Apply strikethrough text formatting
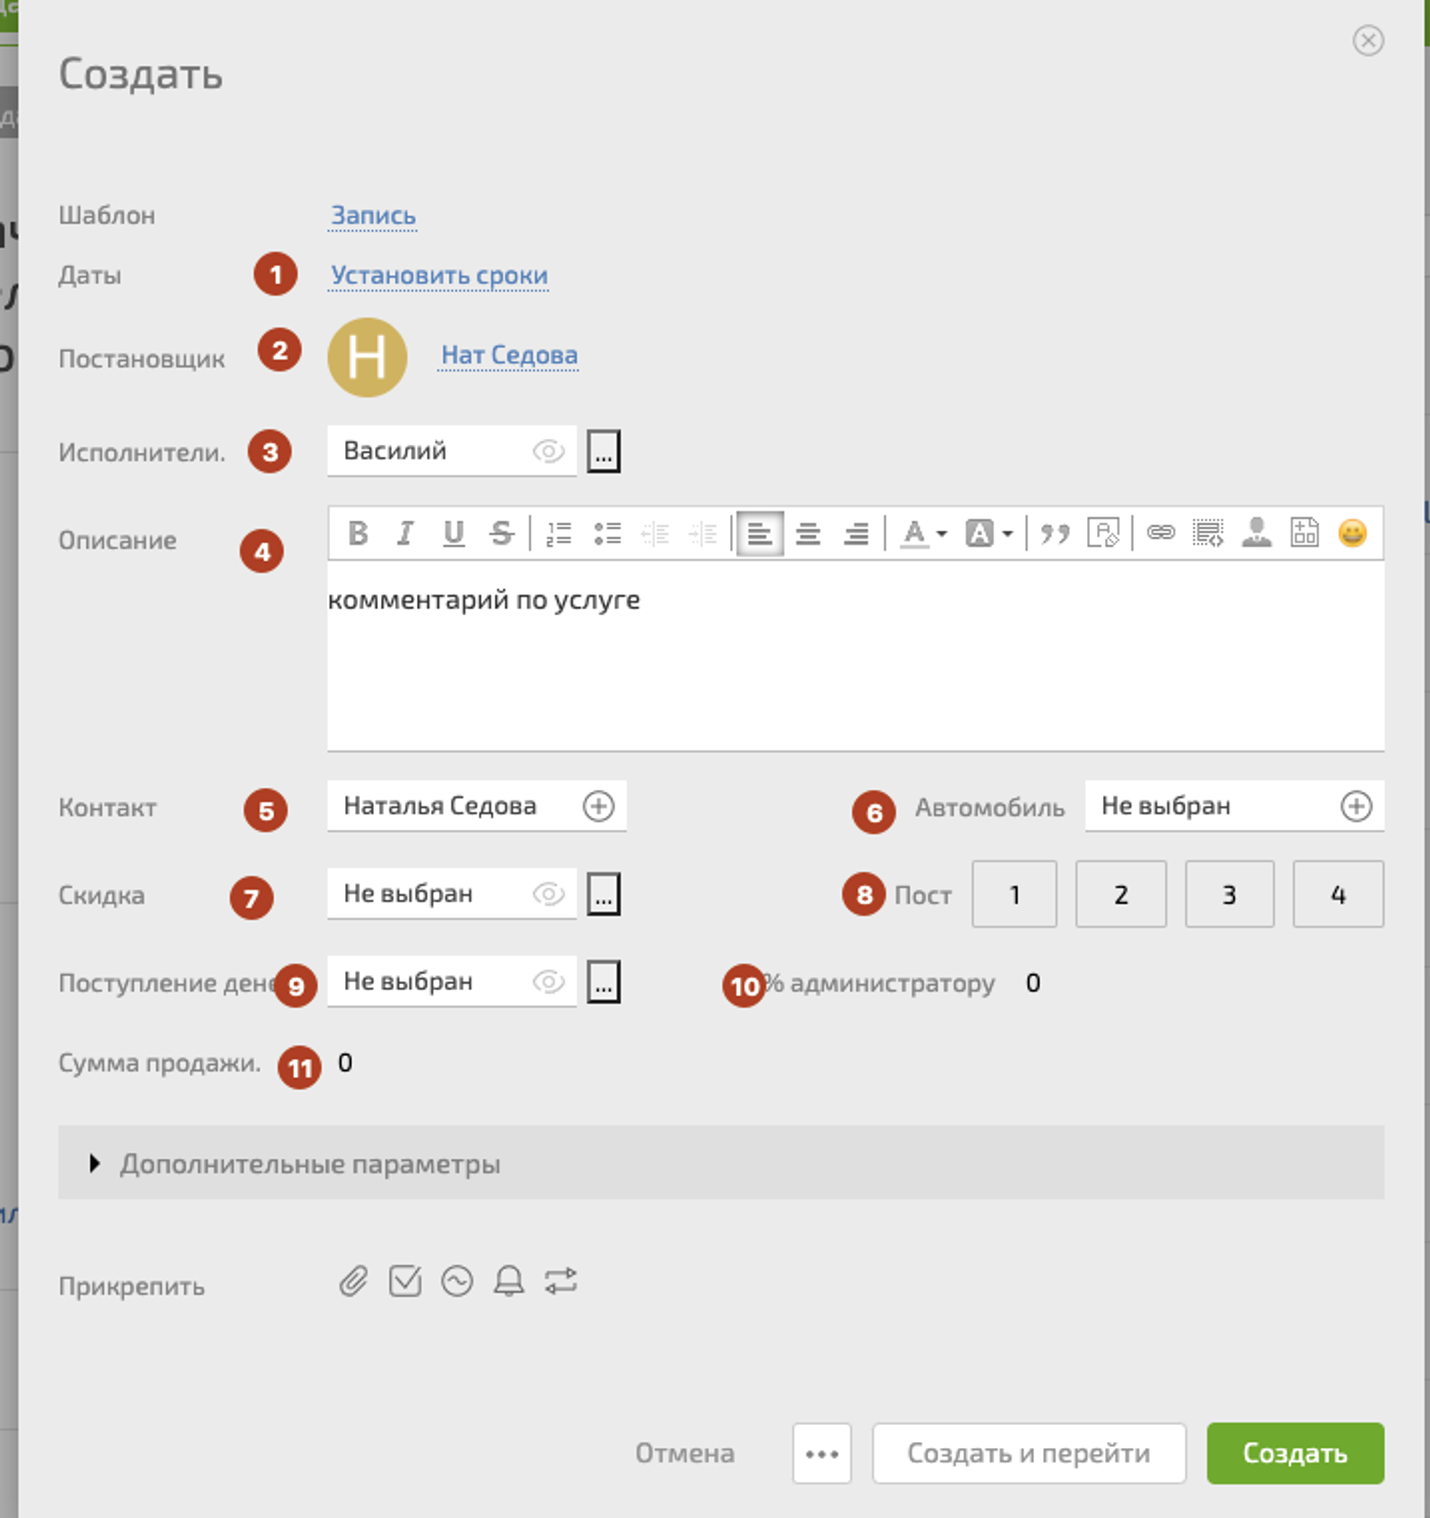Screen dimensions: 1430x1518 click(502, 533)
